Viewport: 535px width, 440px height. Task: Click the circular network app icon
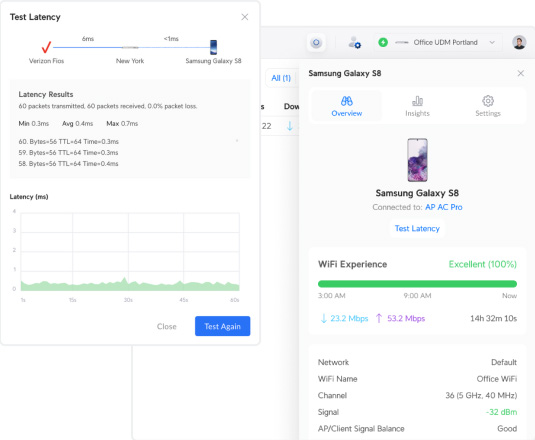[316, 43]
